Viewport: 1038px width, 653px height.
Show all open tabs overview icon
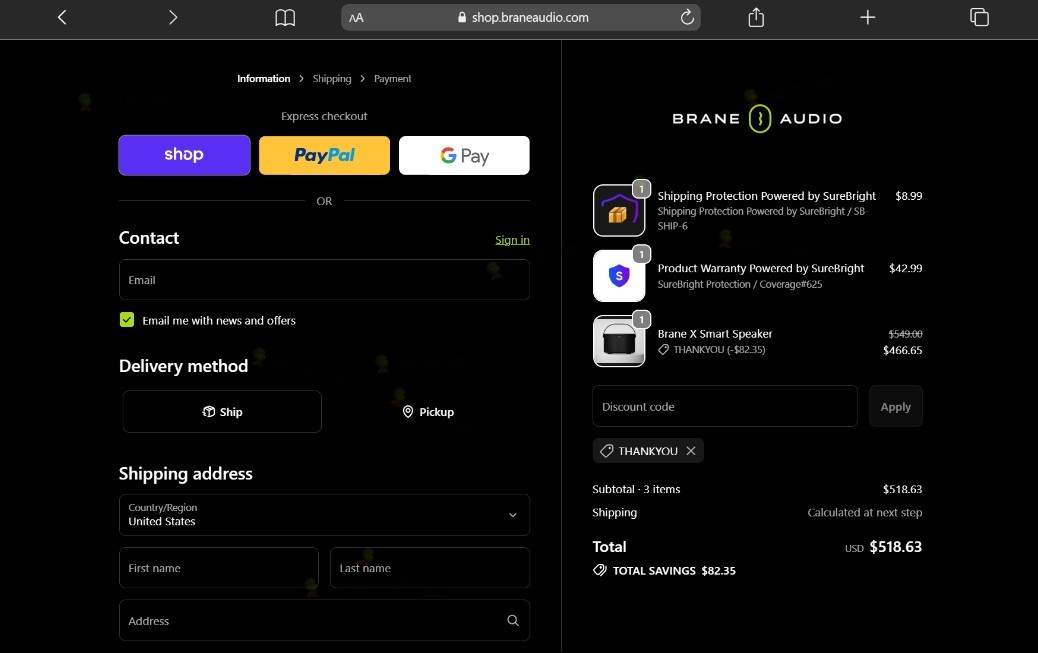coord(979,17)
